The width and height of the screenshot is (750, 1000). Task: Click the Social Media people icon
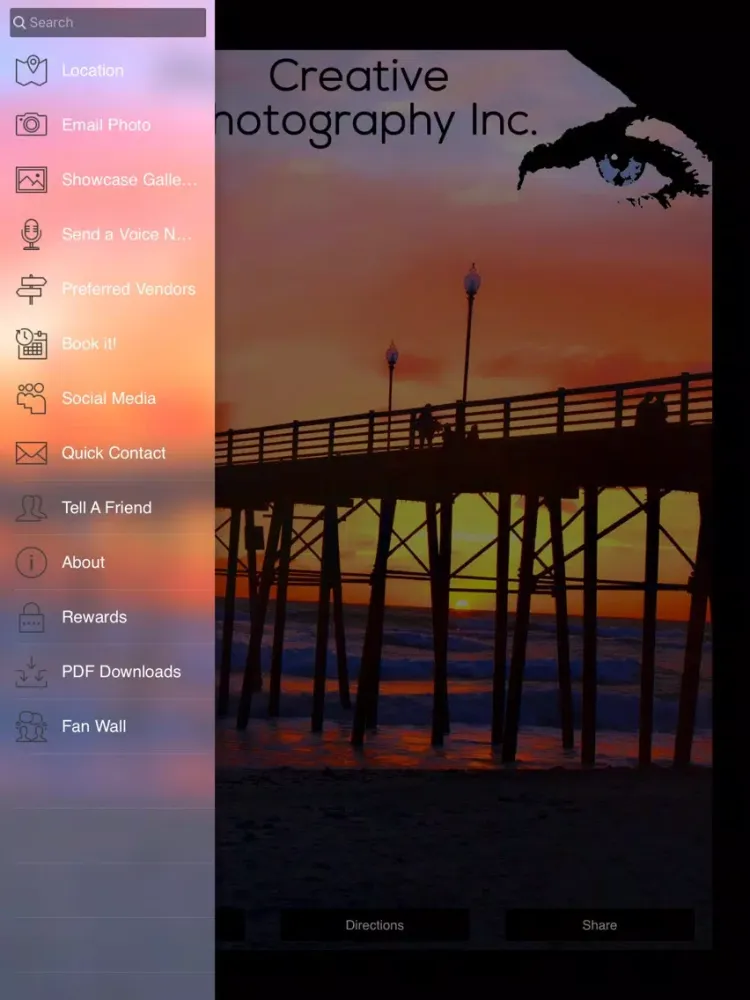click(31, 399)
